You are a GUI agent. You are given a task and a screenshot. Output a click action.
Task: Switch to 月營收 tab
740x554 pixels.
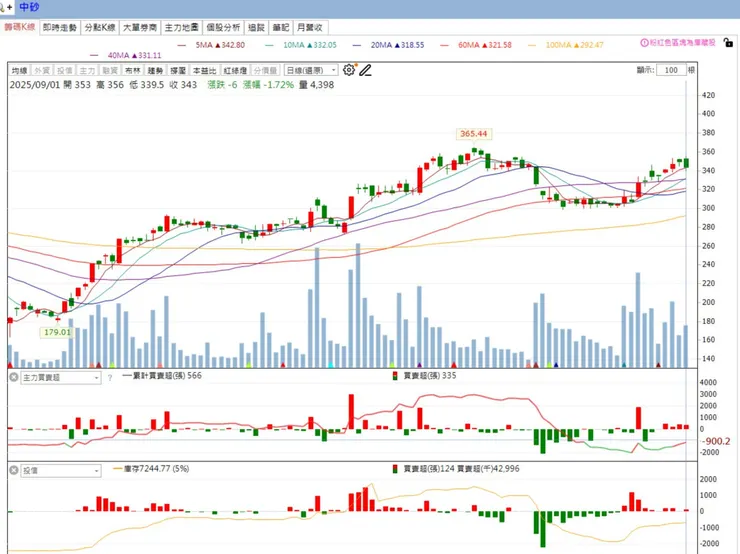[310, 27]
